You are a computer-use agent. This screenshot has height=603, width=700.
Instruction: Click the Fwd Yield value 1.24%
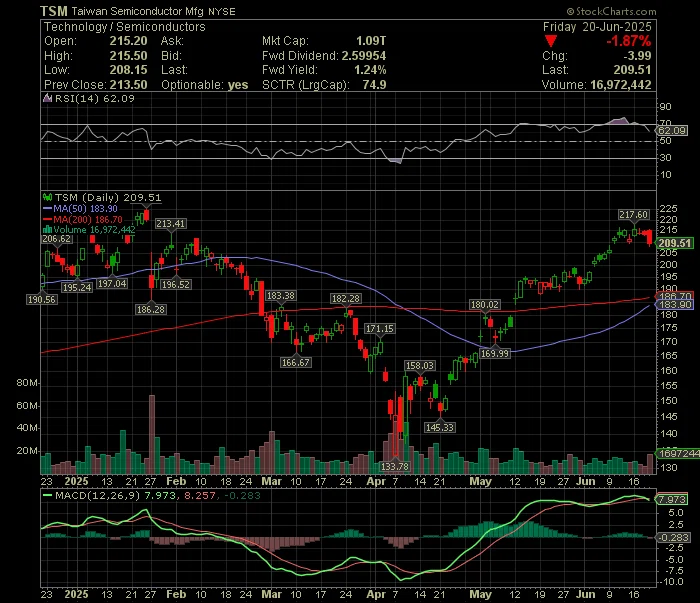pyautogui.click(x=370, y=70)
